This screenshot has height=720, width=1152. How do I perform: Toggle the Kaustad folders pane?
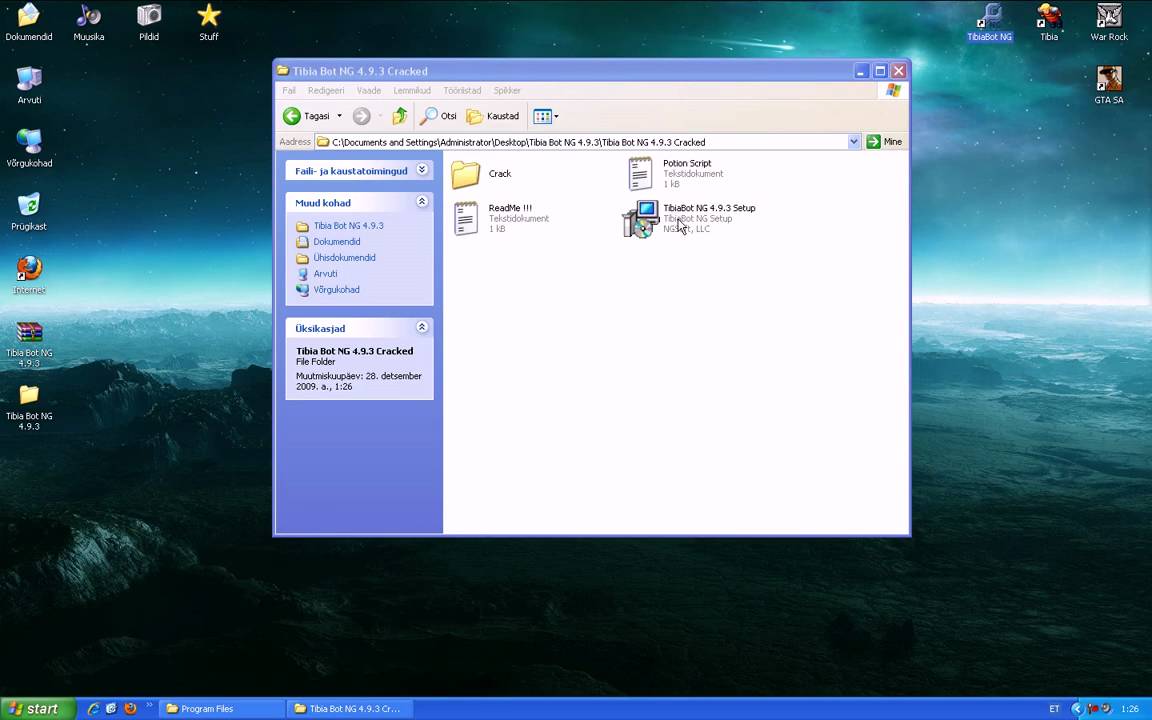[x=493, y=116]
